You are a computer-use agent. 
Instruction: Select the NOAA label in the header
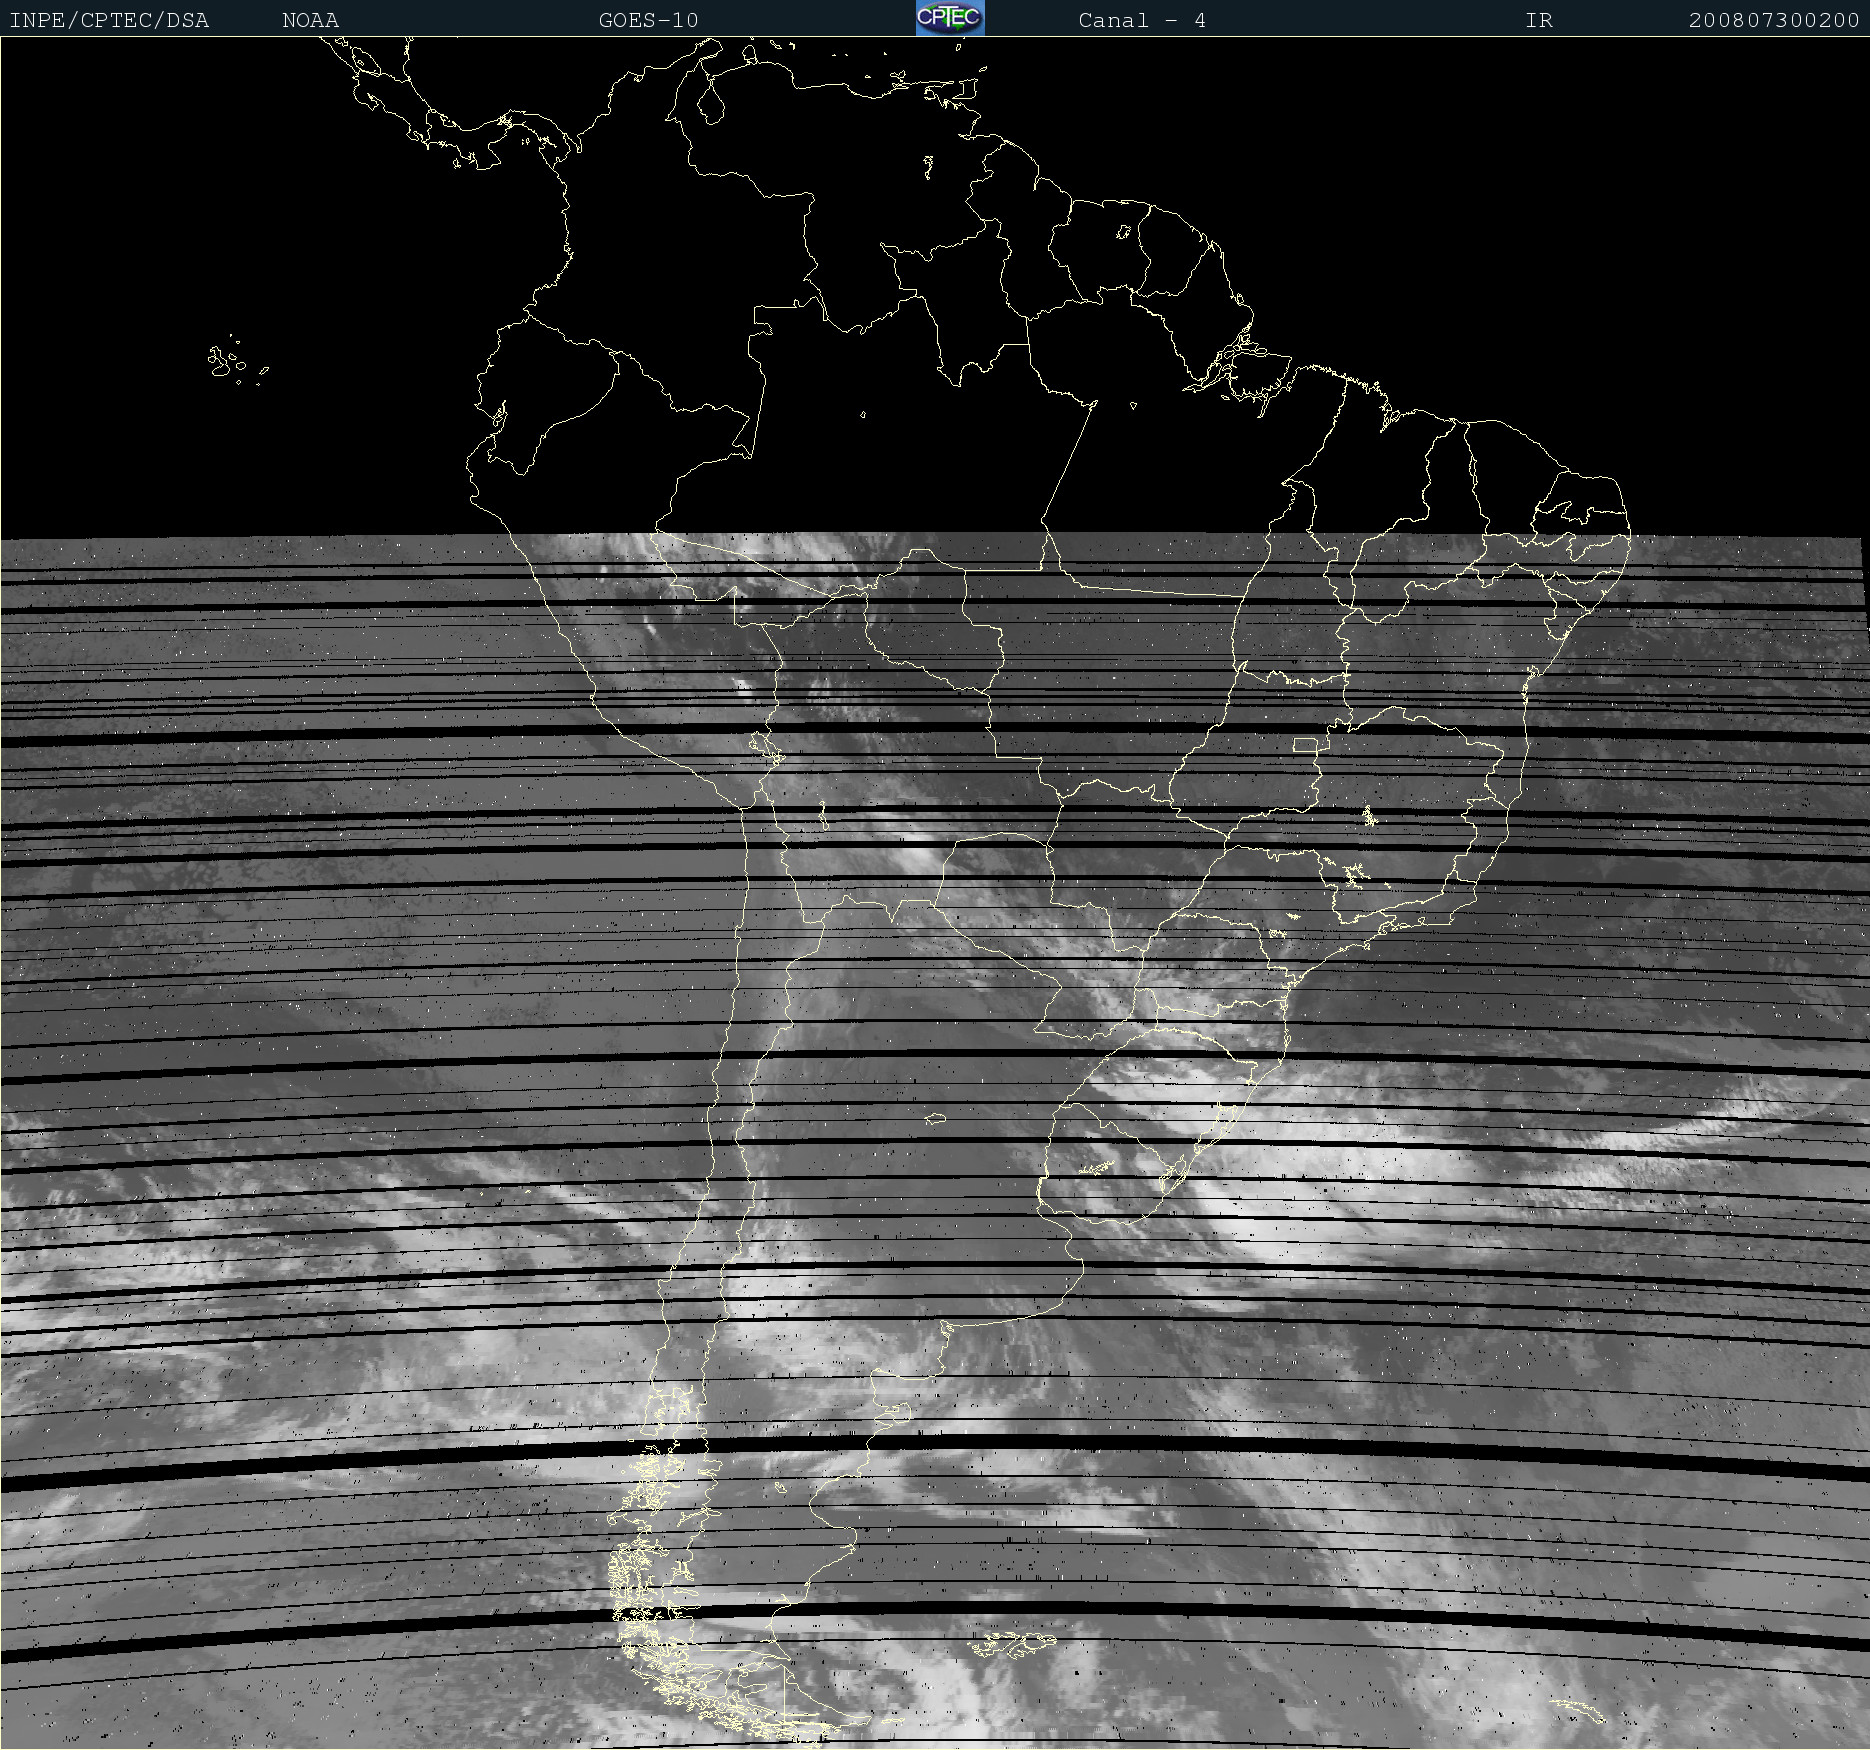pyautogui.click(x=310, y=20)
